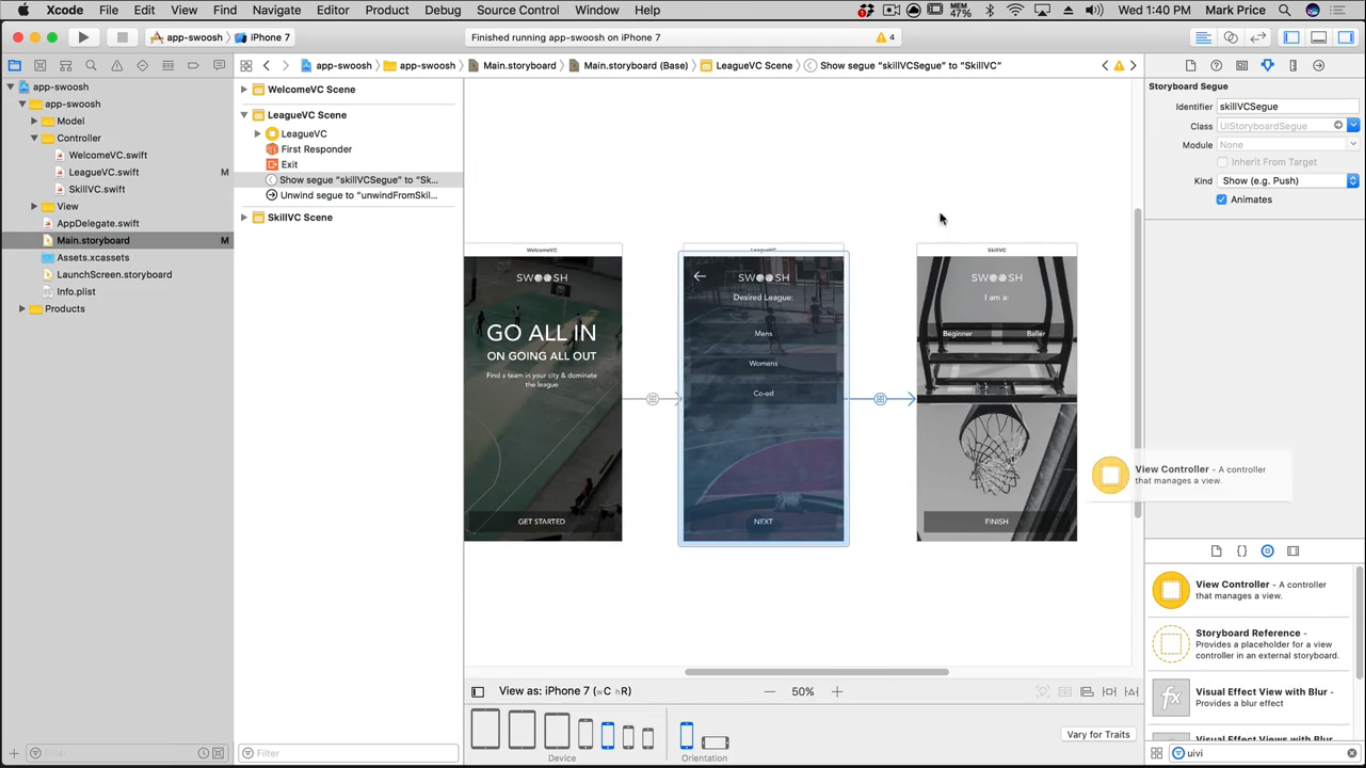Expand the SkillVC Scene disclosure triangle
Image resolution: width=1366 pixels, height=768 pixels.
(244, 217)
